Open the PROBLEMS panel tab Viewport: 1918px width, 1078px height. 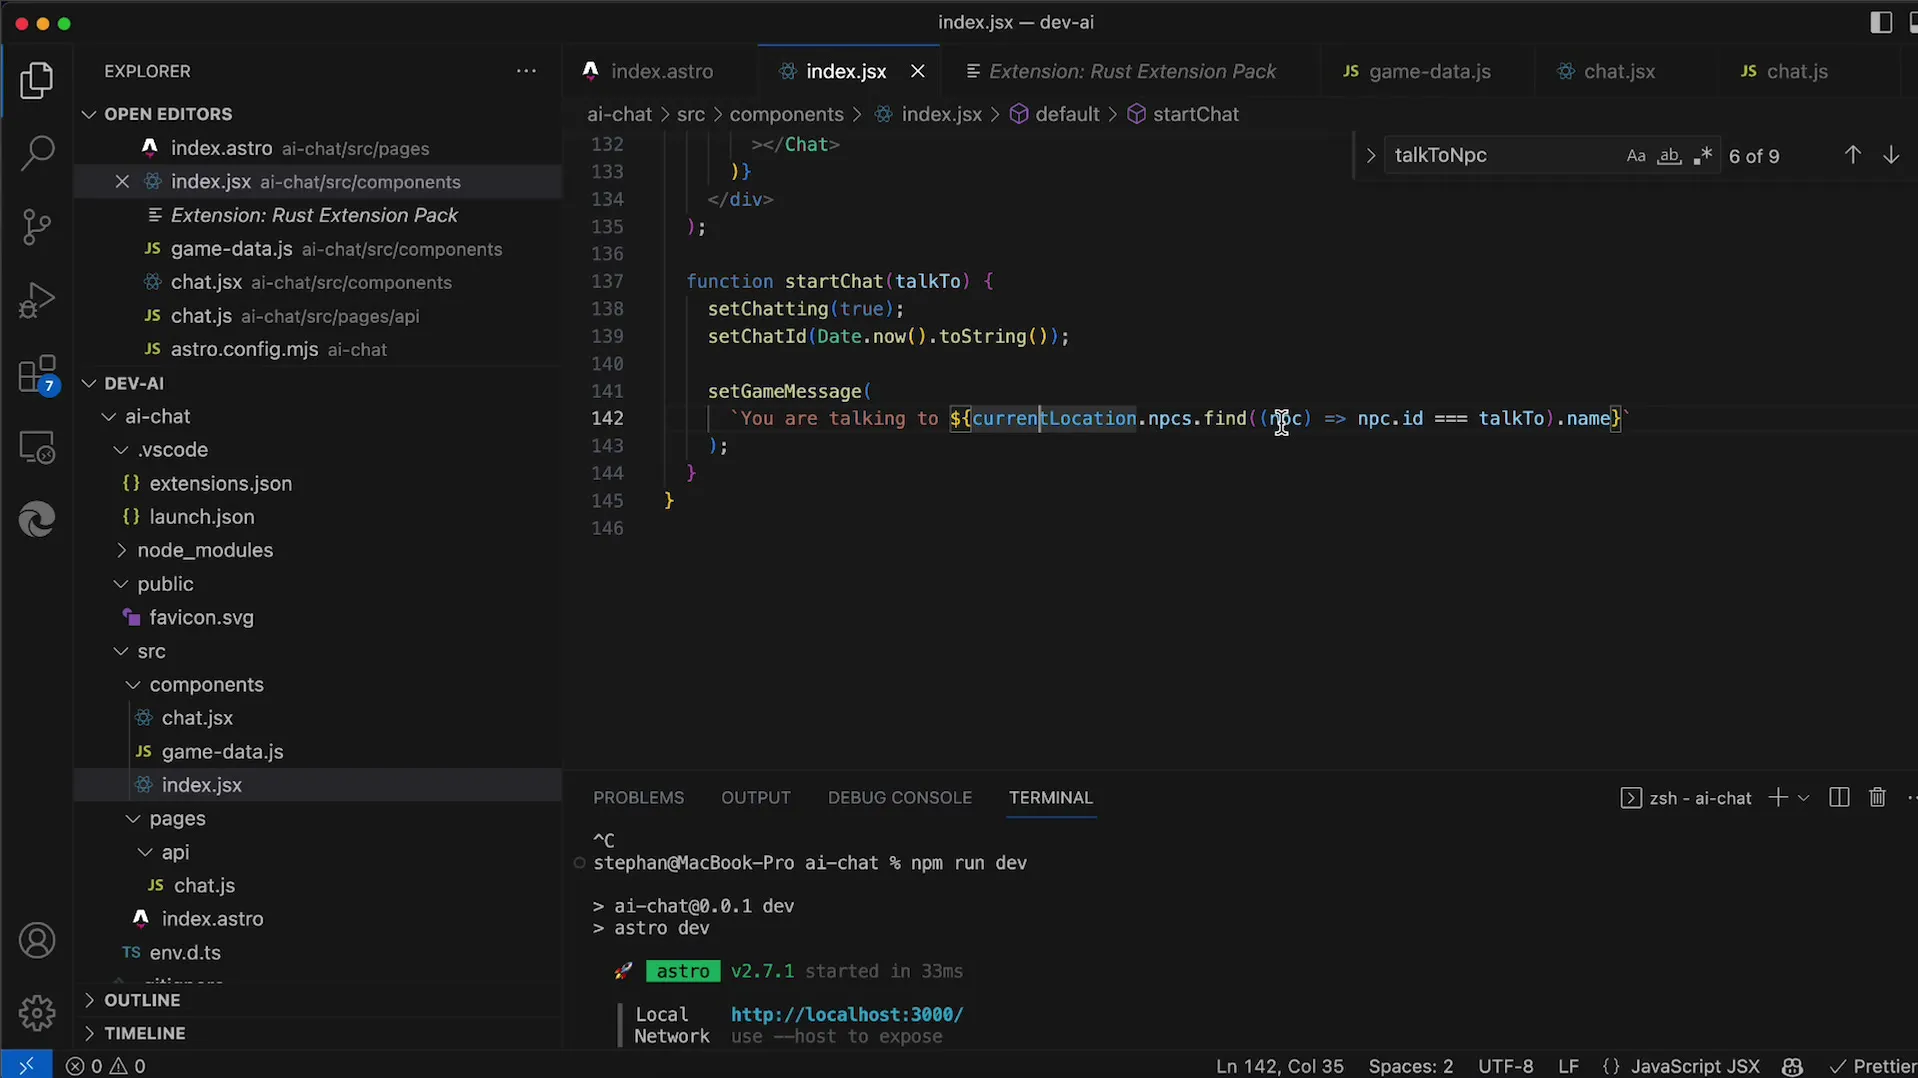[x=638, y=797]
